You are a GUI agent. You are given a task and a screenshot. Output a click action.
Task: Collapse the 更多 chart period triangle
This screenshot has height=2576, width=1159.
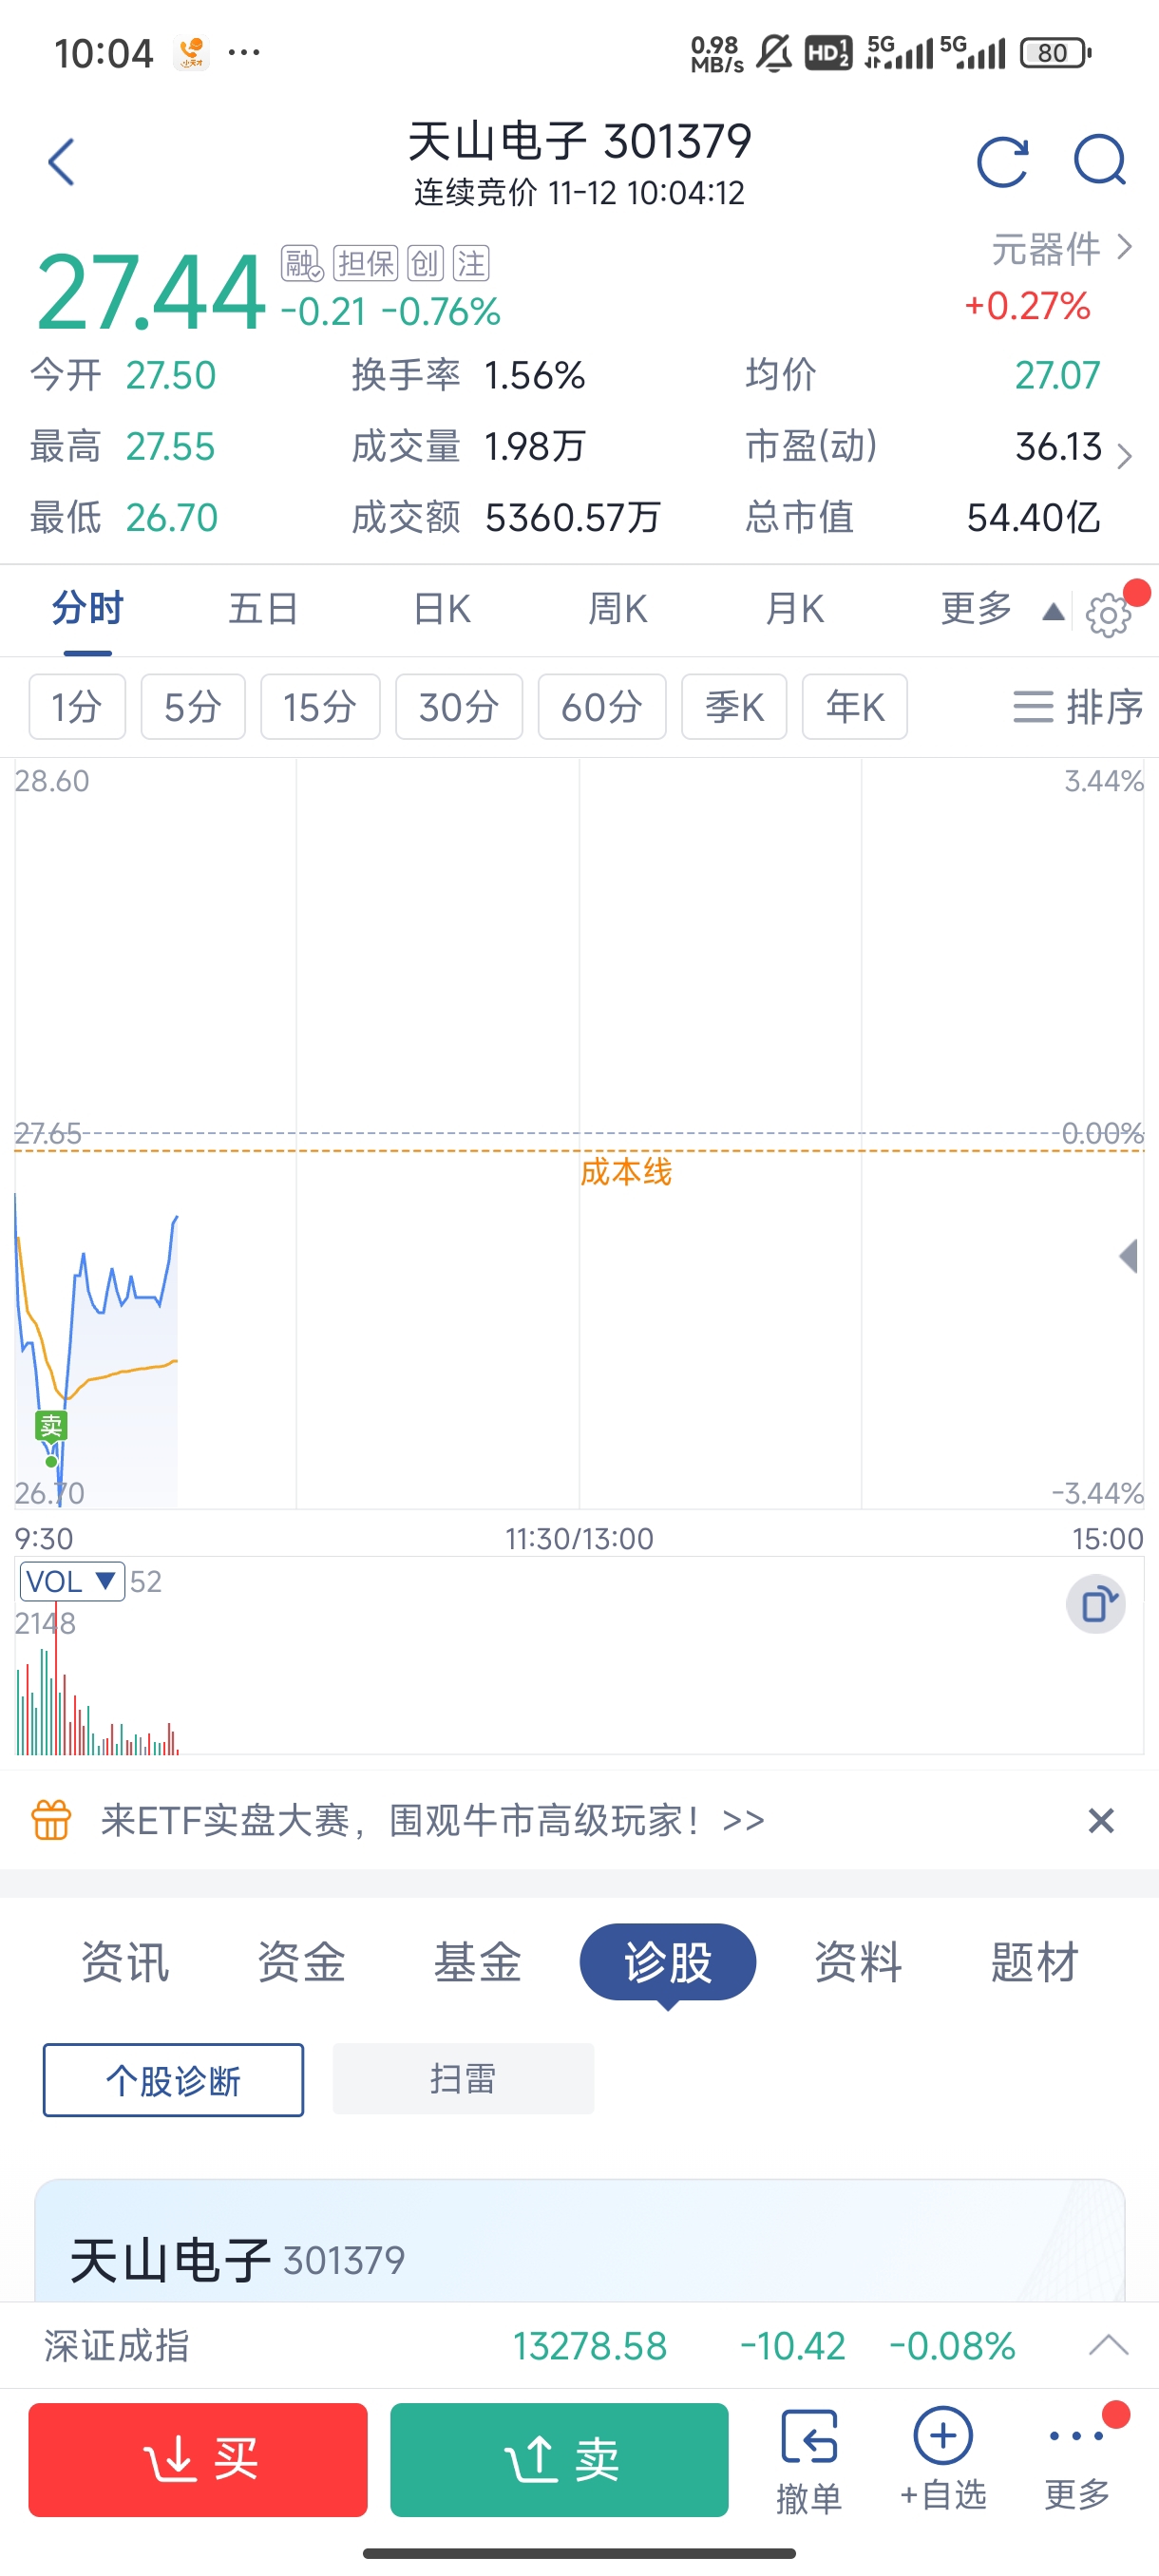click(x=1052, y=612)
